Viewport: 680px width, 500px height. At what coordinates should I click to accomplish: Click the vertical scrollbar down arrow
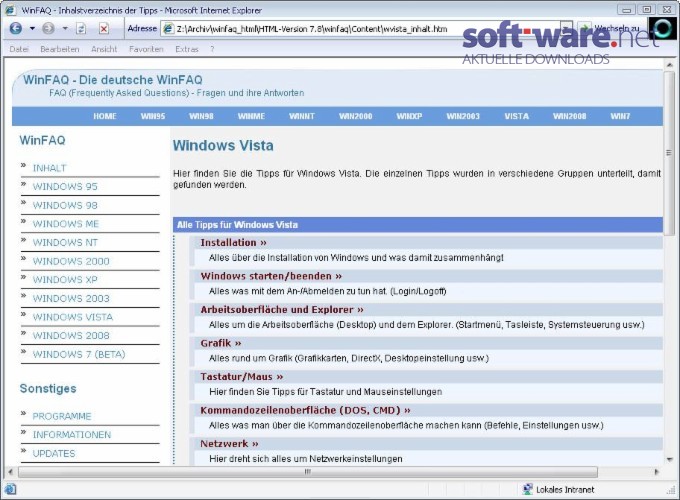(669, 459)
